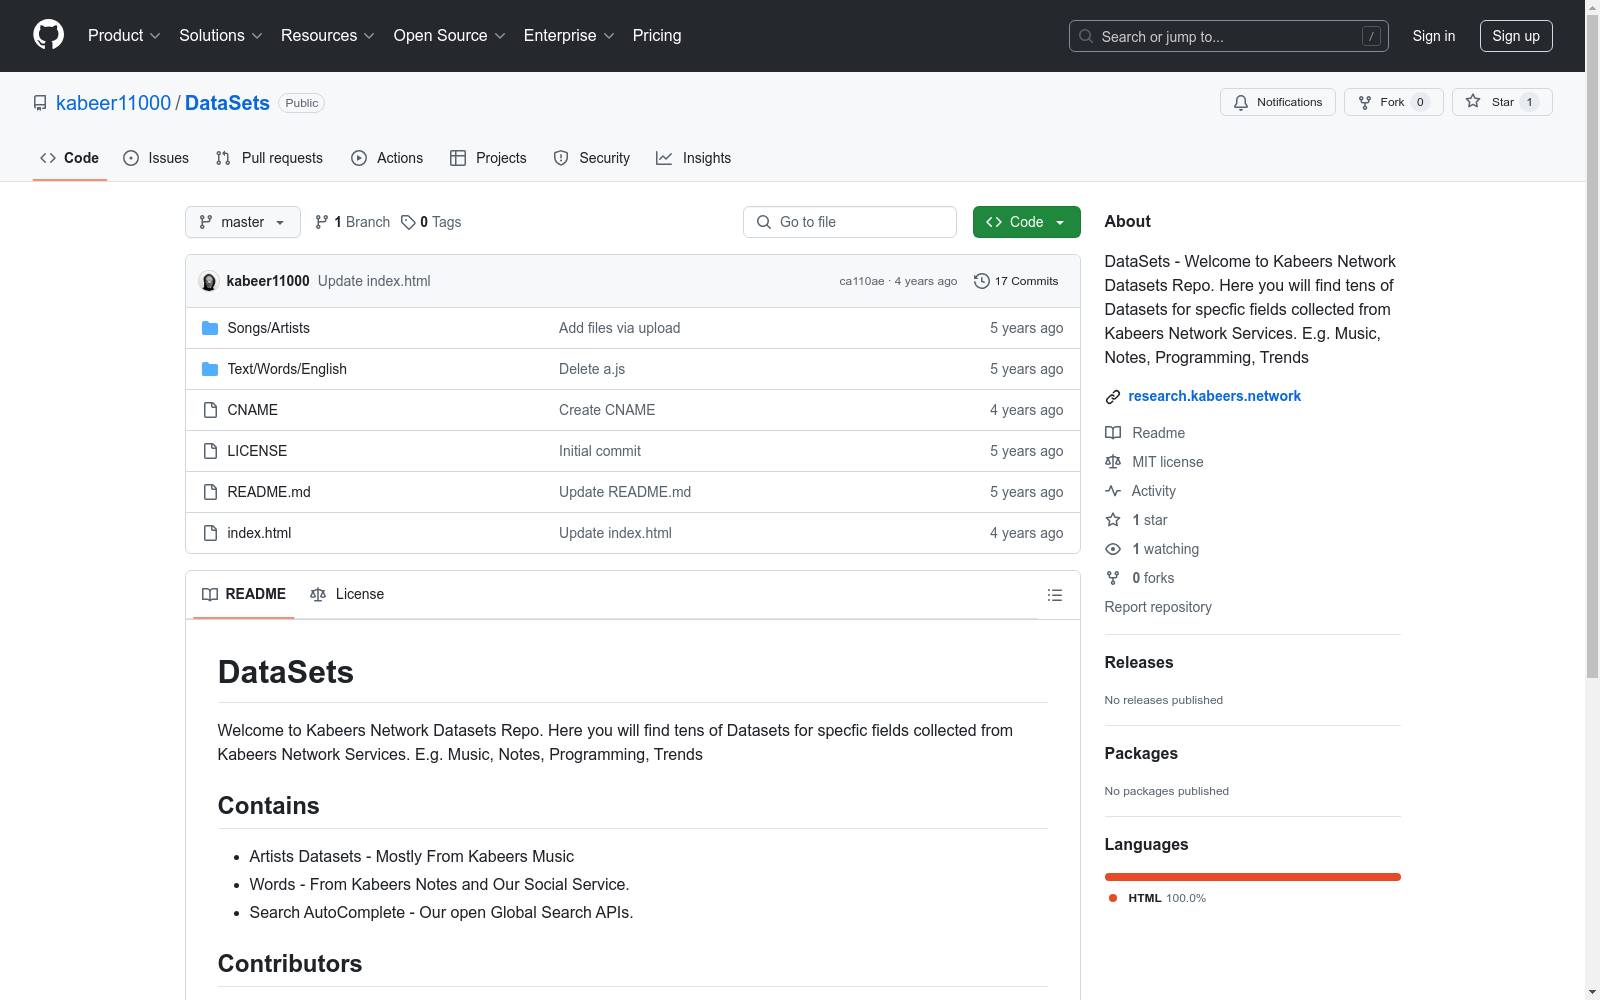Screen dimensions: 1600x1000
Task: Open the kabeer11000 owner link
Action: (114, 103)
